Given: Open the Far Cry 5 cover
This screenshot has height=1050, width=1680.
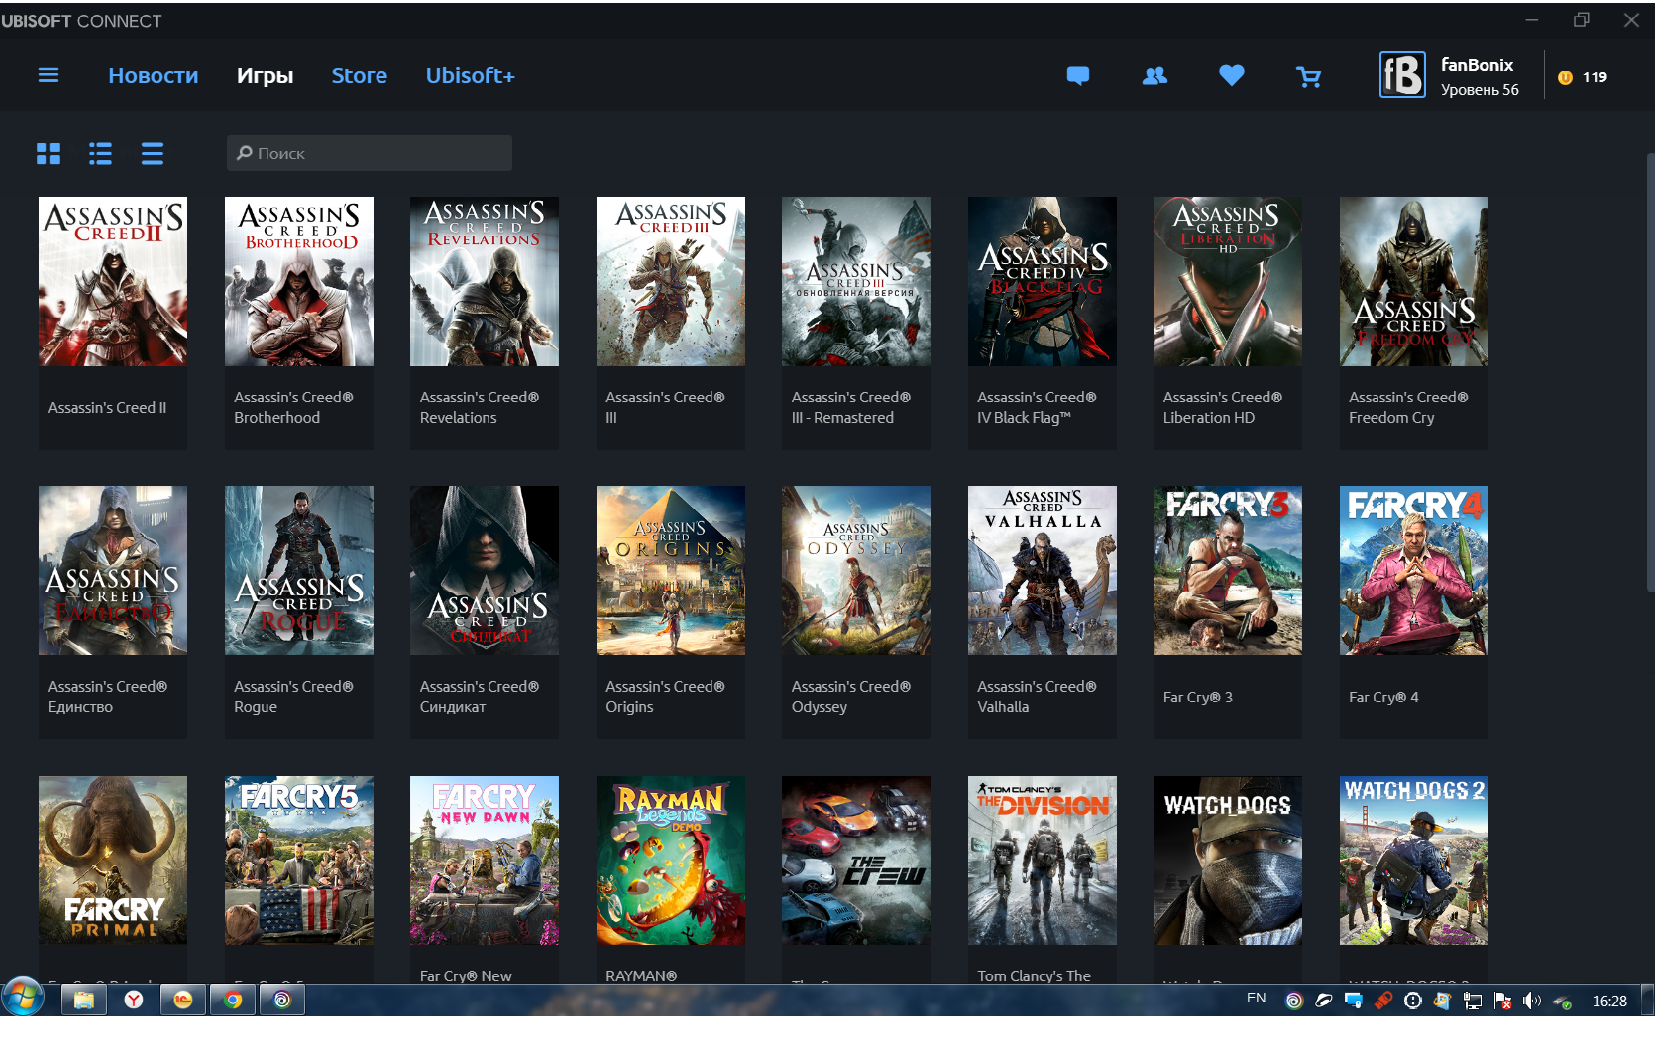Looking at the screenshot, I should [x=299, y=860].
